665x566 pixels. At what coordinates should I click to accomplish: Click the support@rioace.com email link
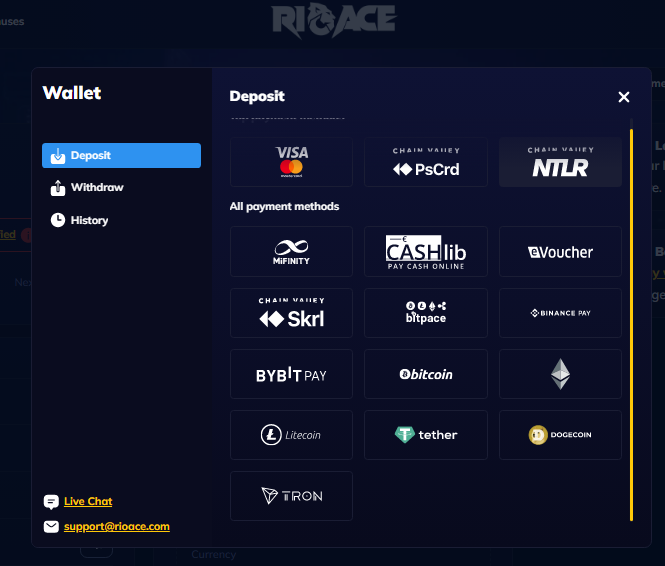point(116,526)
